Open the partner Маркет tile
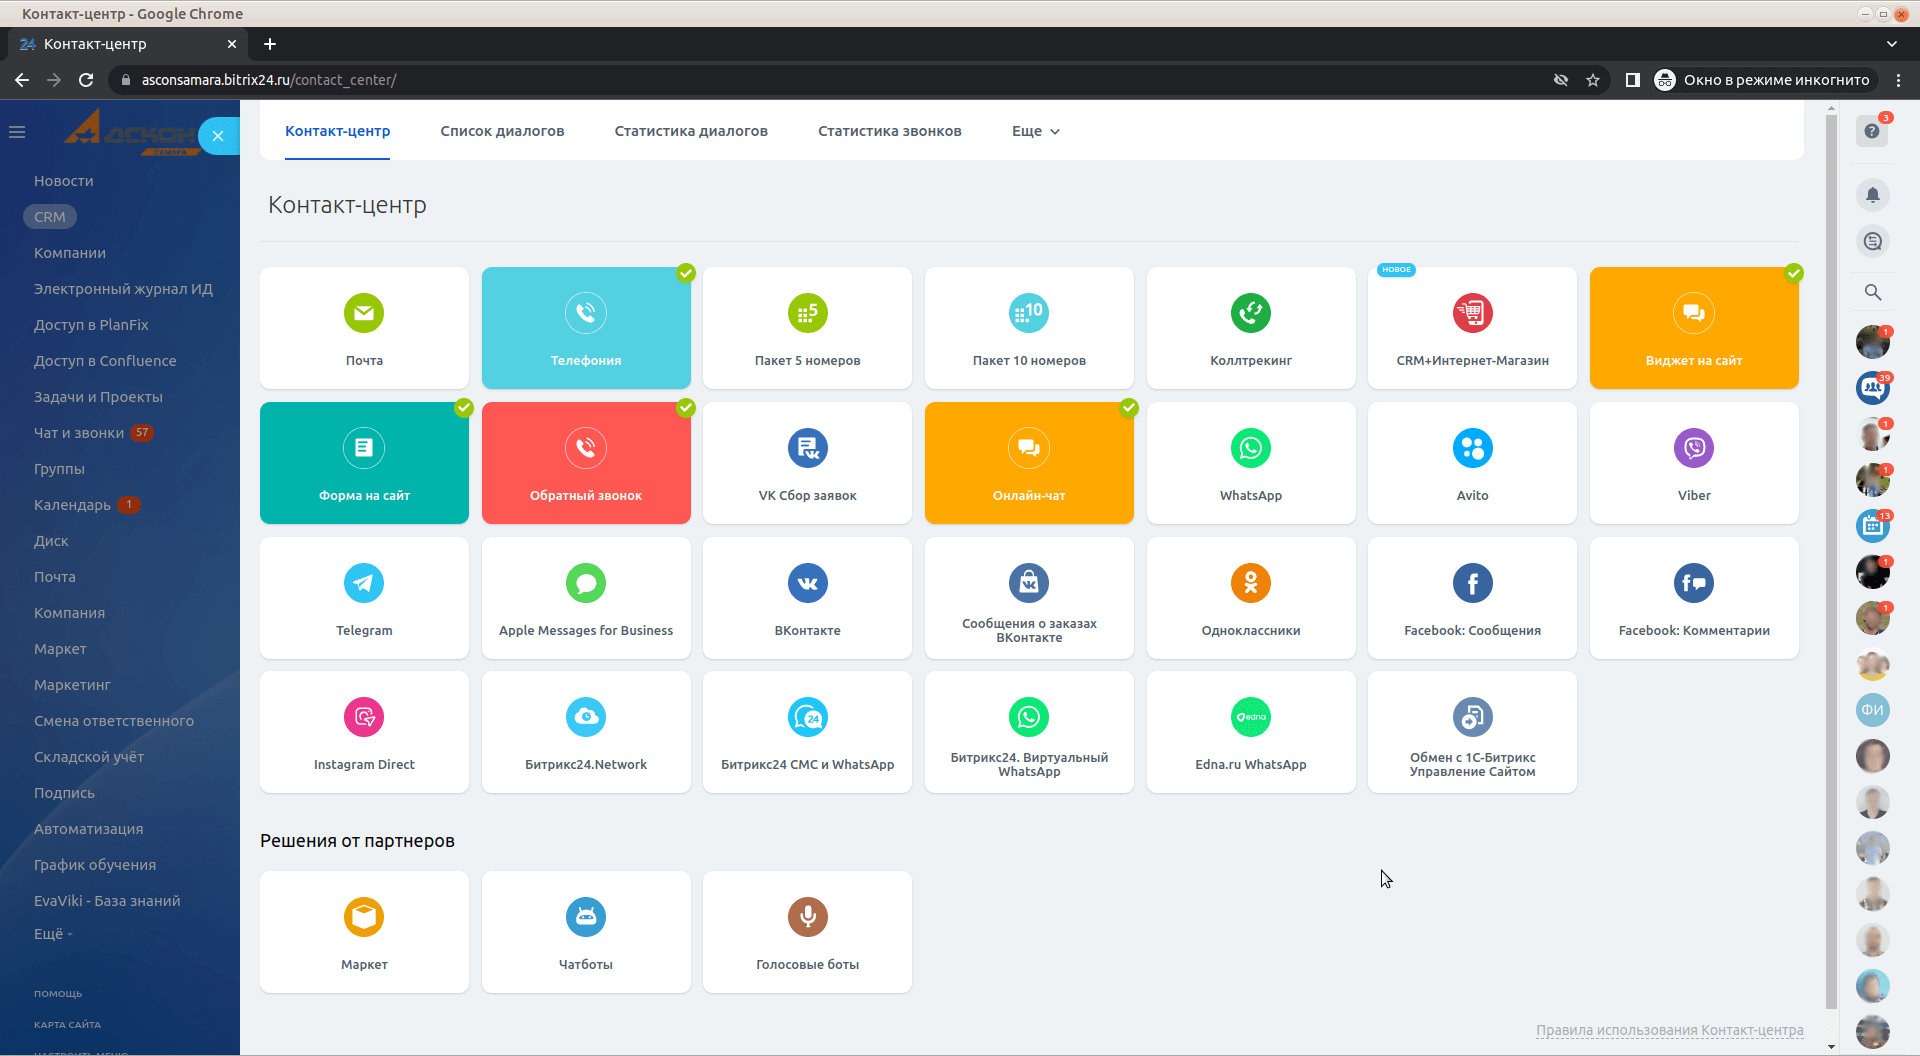The height and width of the screenshot is (1056, 1920). pyautogui.click(x=364, y=932)
